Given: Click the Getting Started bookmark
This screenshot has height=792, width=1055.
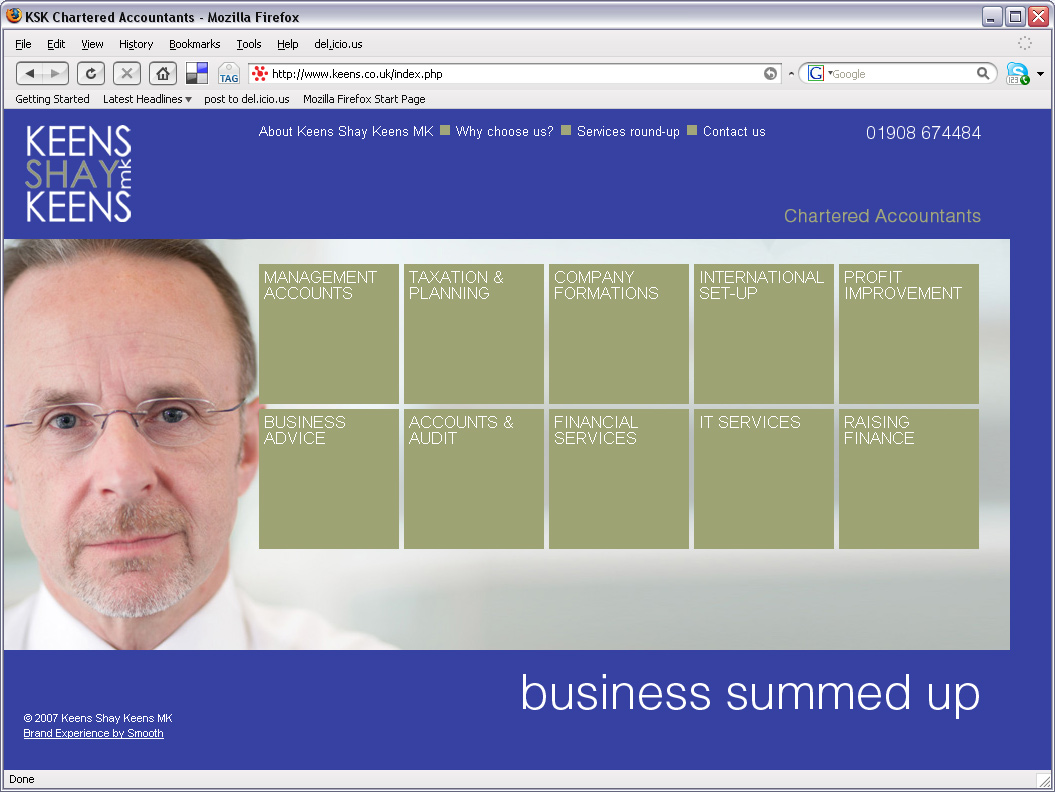Looking at the screenshot, I should tap(52, 99).
